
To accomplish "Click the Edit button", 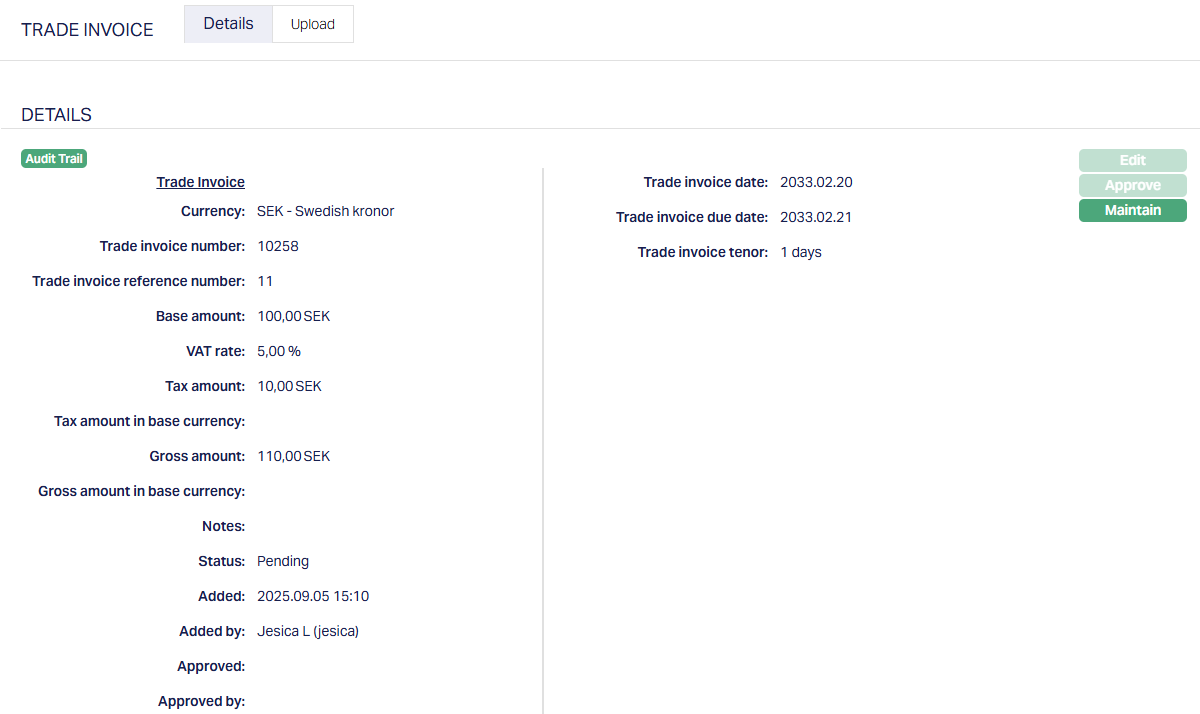I will [x=1132, y=160].
